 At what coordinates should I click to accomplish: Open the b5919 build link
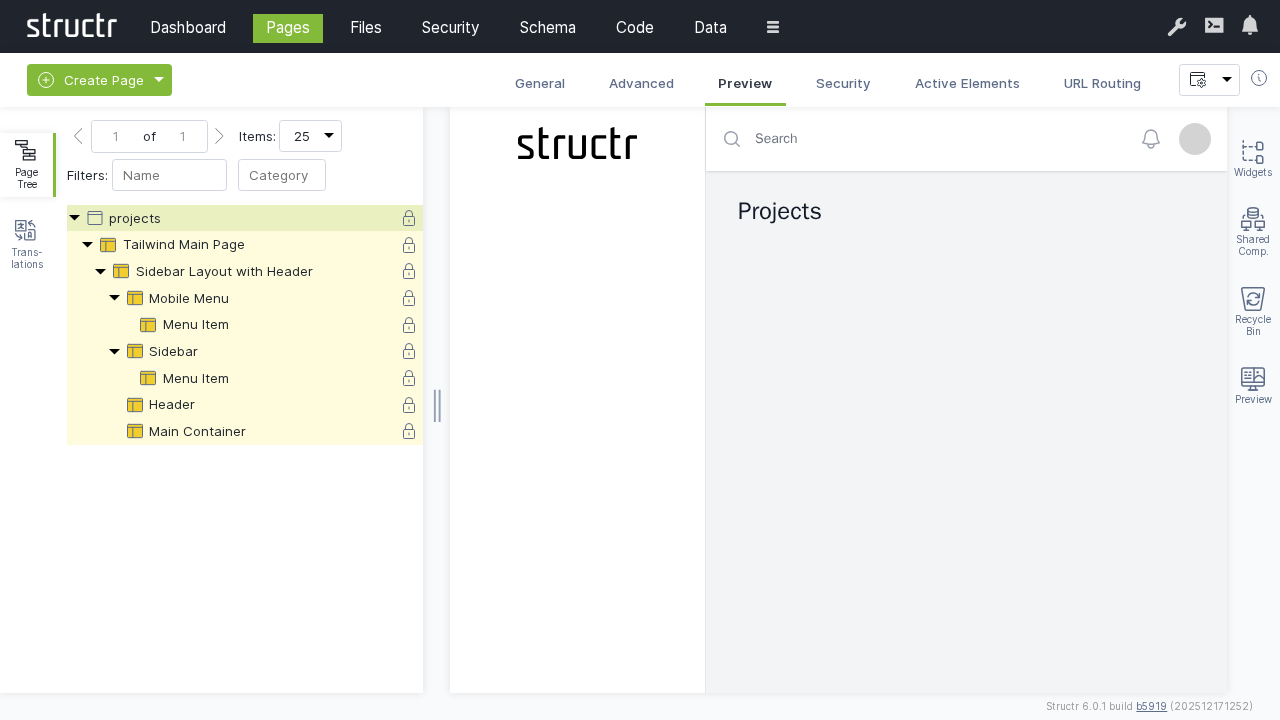1151,706
